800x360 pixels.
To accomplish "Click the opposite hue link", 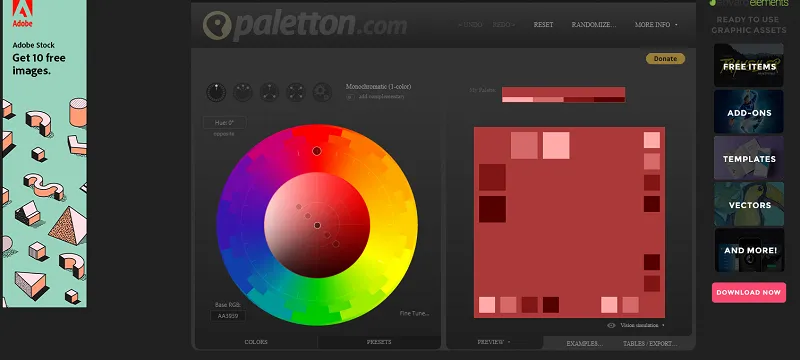I will [224, 134].
